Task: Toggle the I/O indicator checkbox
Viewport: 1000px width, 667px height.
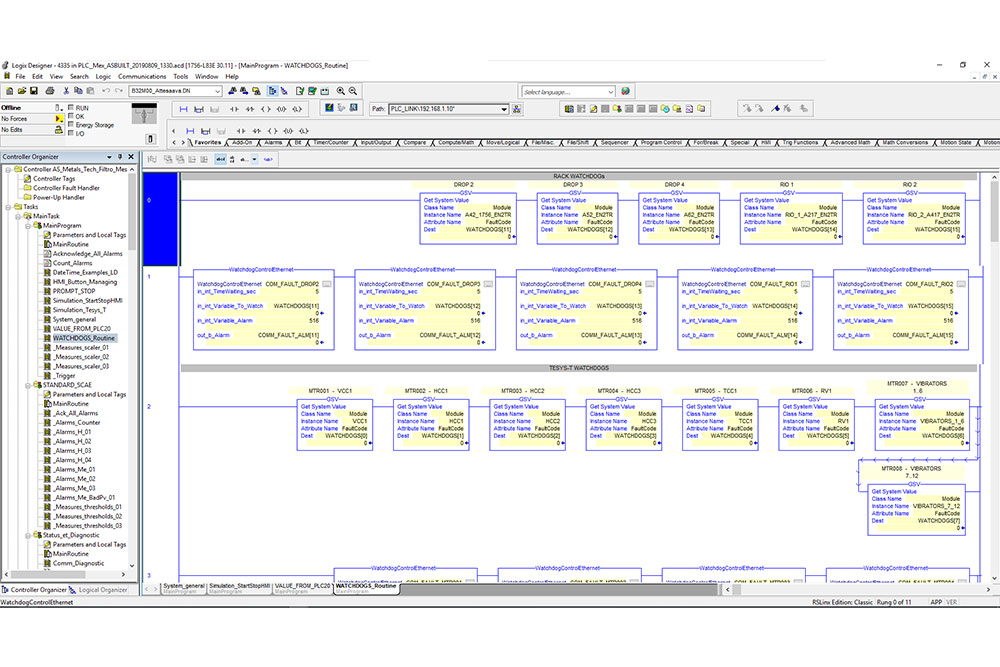Action: tap(71, 133)
